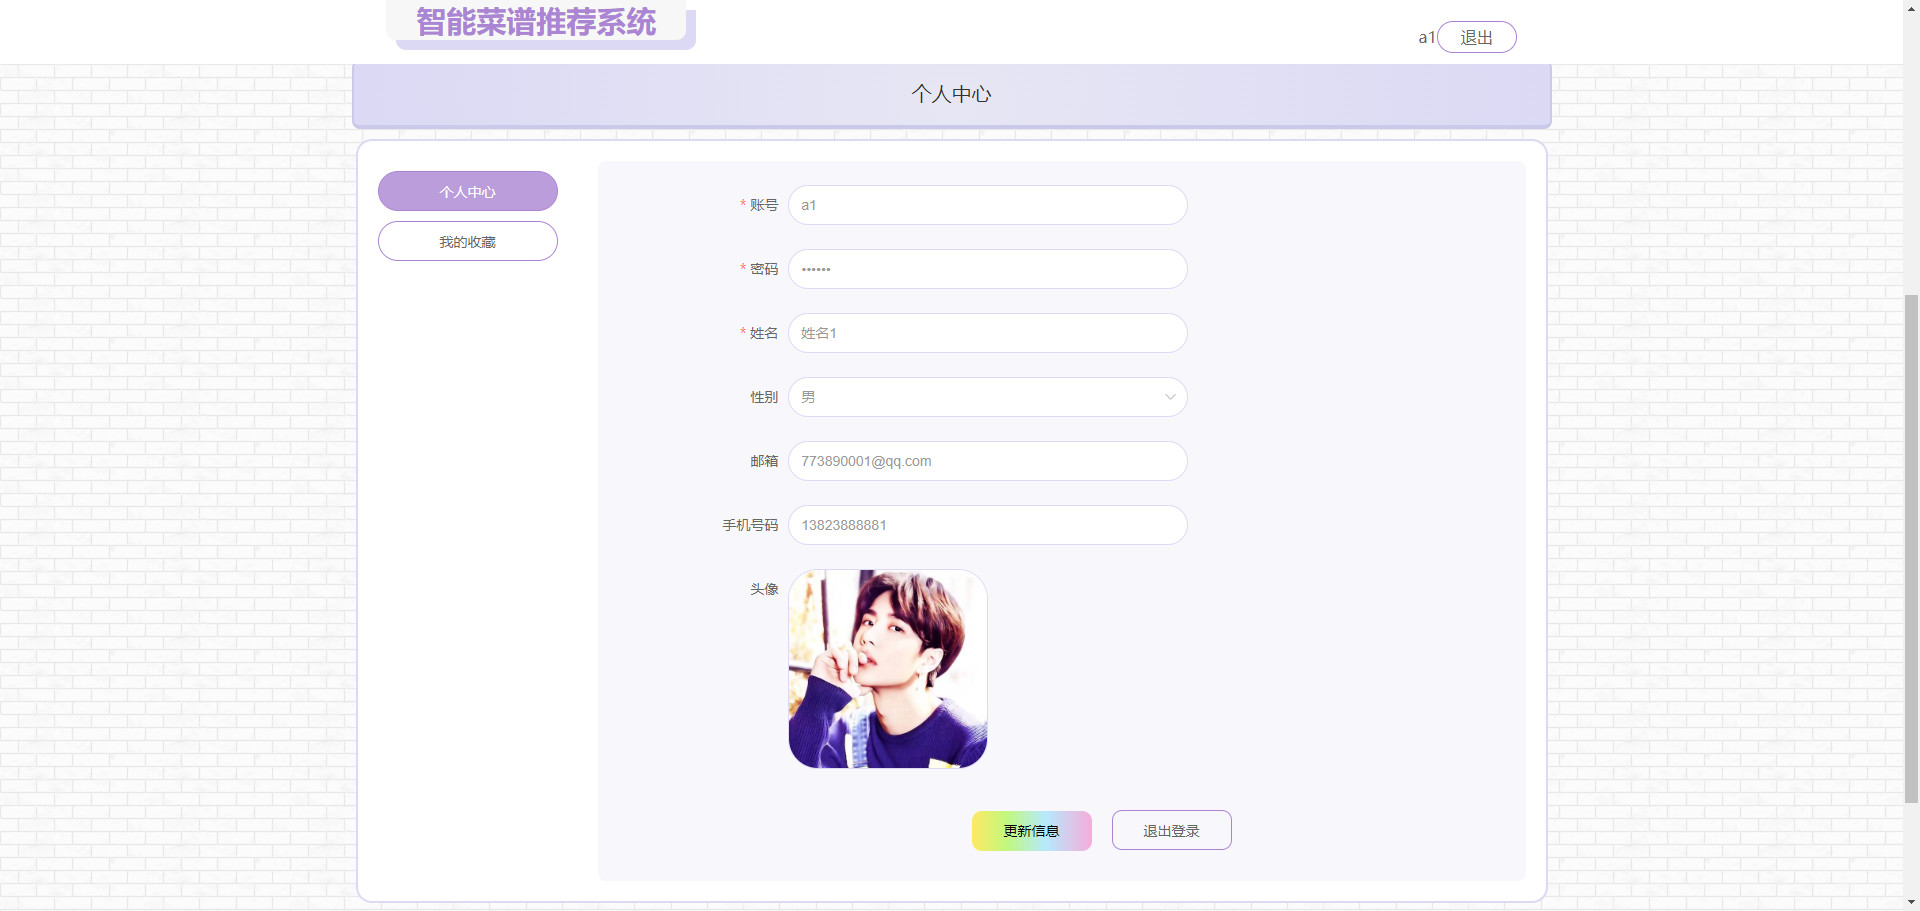Click the 邮箱 email input field
Screen dimensions: 1920x911
click(x=988, y=461)
